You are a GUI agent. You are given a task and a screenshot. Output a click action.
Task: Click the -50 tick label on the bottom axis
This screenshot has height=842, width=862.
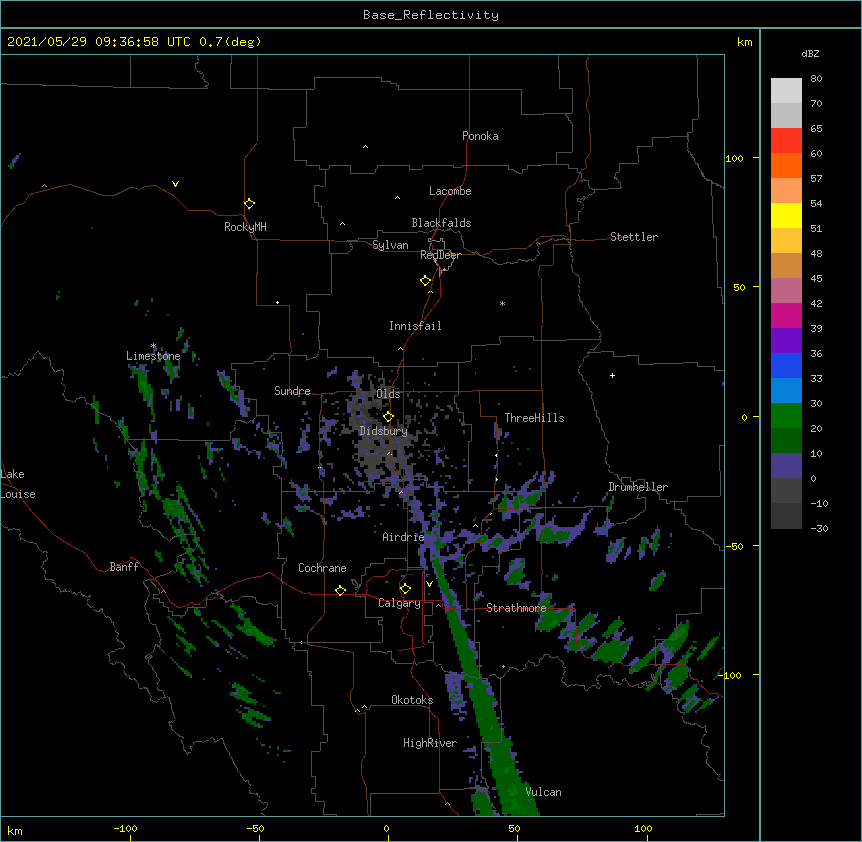click(x=255, y=828)
